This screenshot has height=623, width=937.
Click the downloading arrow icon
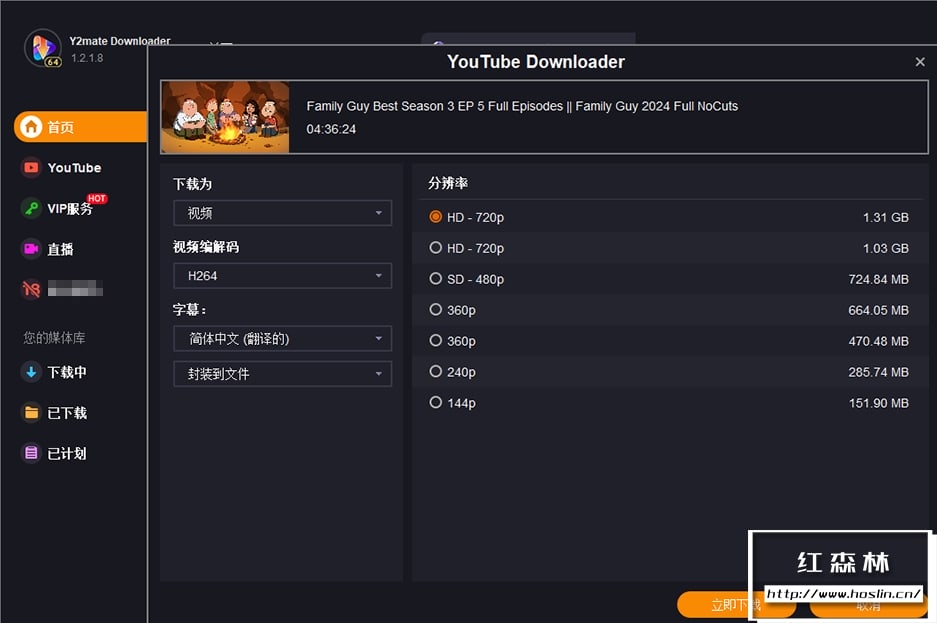pyautogui.click(x=31, y=372)
